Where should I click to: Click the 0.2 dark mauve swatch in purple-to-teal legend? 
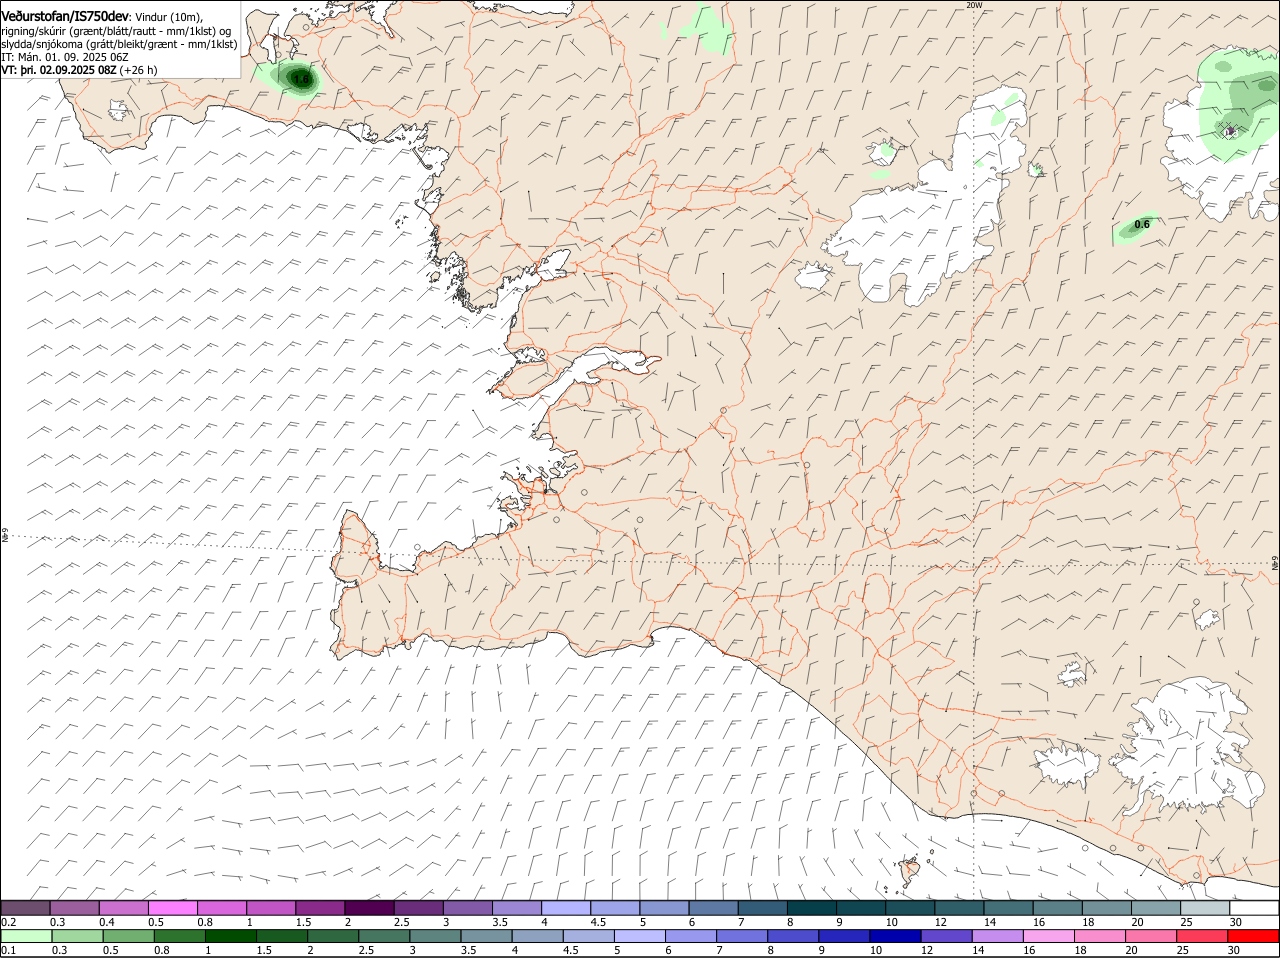coord(26,907)
